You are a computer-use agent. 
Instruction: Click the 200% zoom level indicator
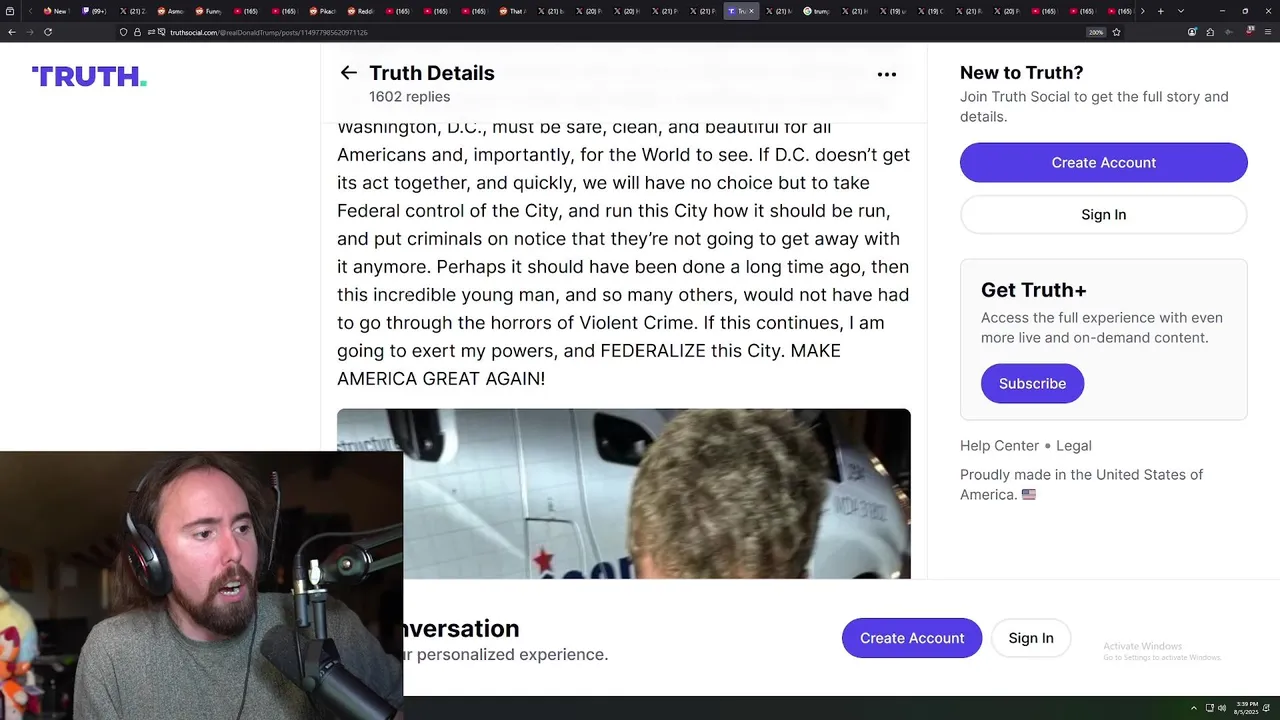click(x=1096, y=32)
